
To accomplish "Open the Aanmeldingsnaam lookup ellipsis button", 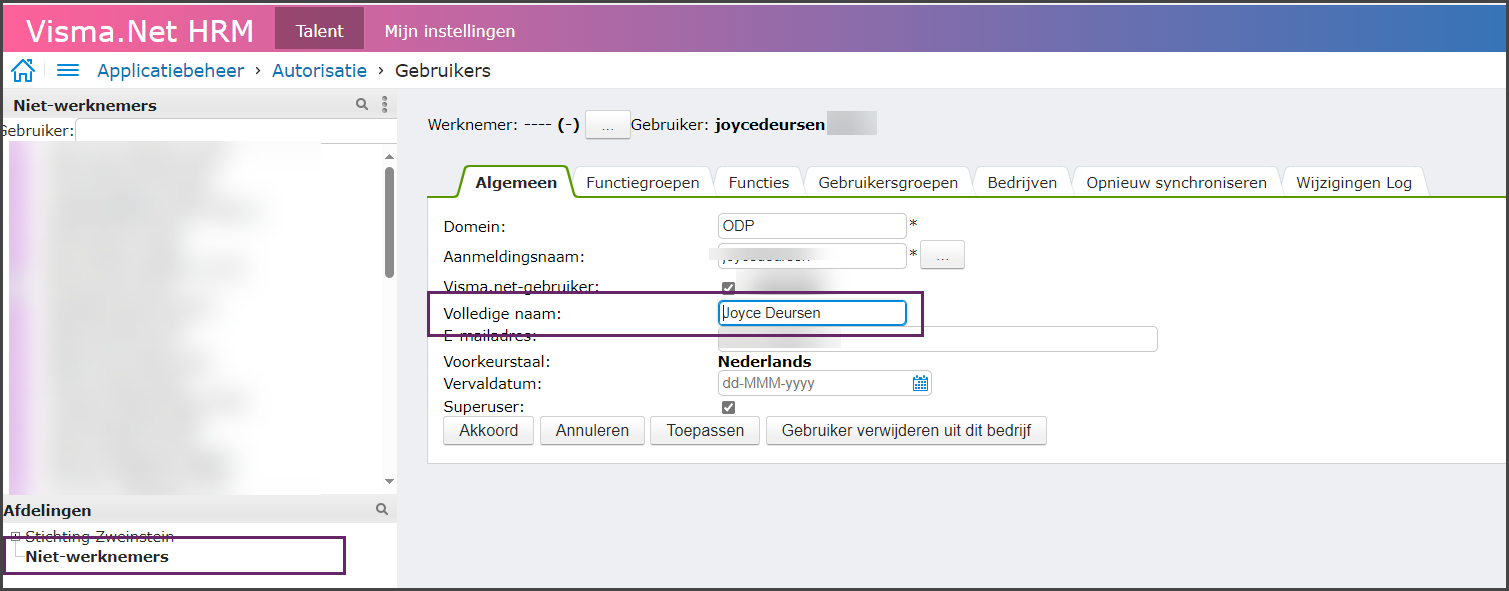I will pyautogui.click(x=942, y=255).
